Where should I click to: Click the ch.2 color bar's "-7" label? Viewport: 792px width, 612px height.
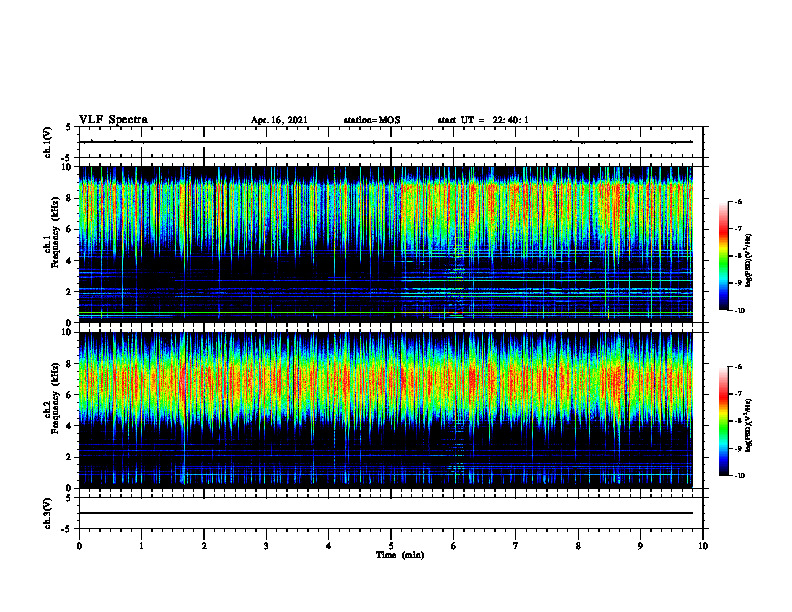738,394
